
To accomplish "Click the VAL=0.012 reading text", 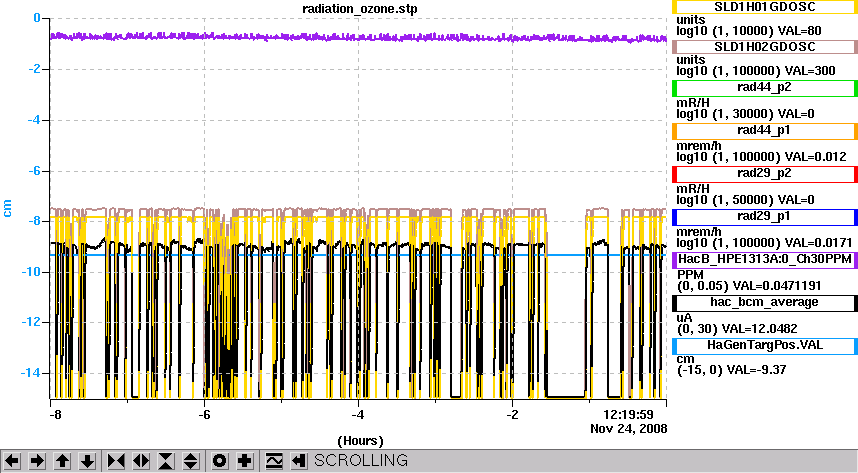I will pyautogui.click(x=816, y=157).
